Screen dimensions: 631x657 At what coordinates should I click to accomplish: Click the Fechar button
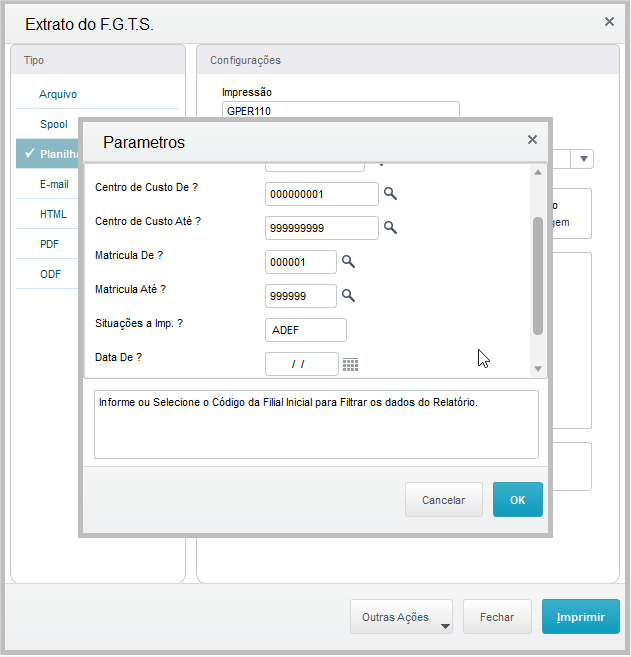pyautogui.click(x=497, y=617)
